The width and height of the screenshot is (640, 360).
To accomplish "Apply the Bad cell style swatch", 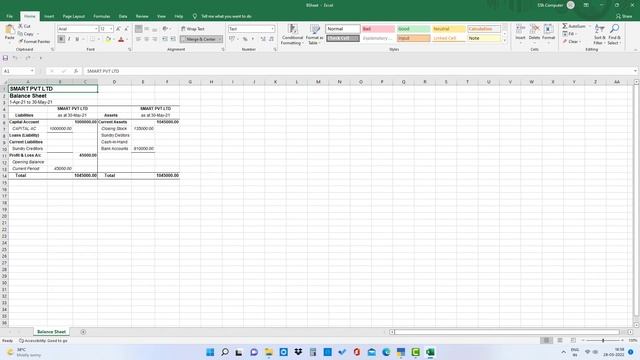I will 378,29.
